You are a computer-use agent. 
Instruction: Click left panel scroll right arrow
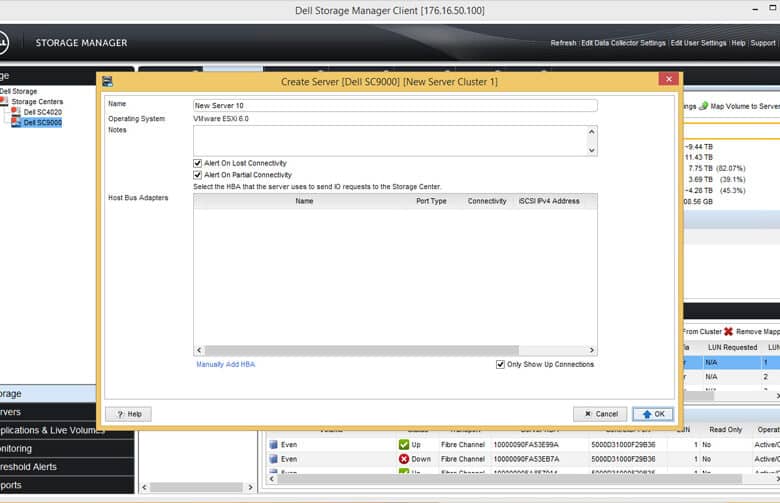250,487
